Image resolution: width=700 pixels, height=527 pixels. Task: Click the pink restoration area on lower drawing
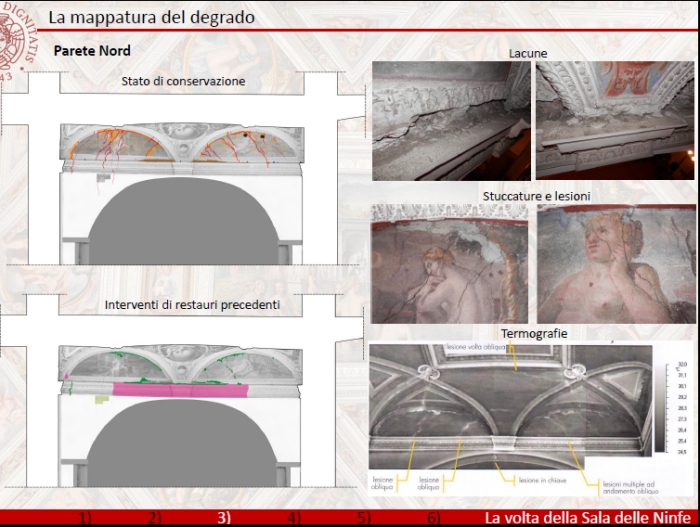coord(180,389)
